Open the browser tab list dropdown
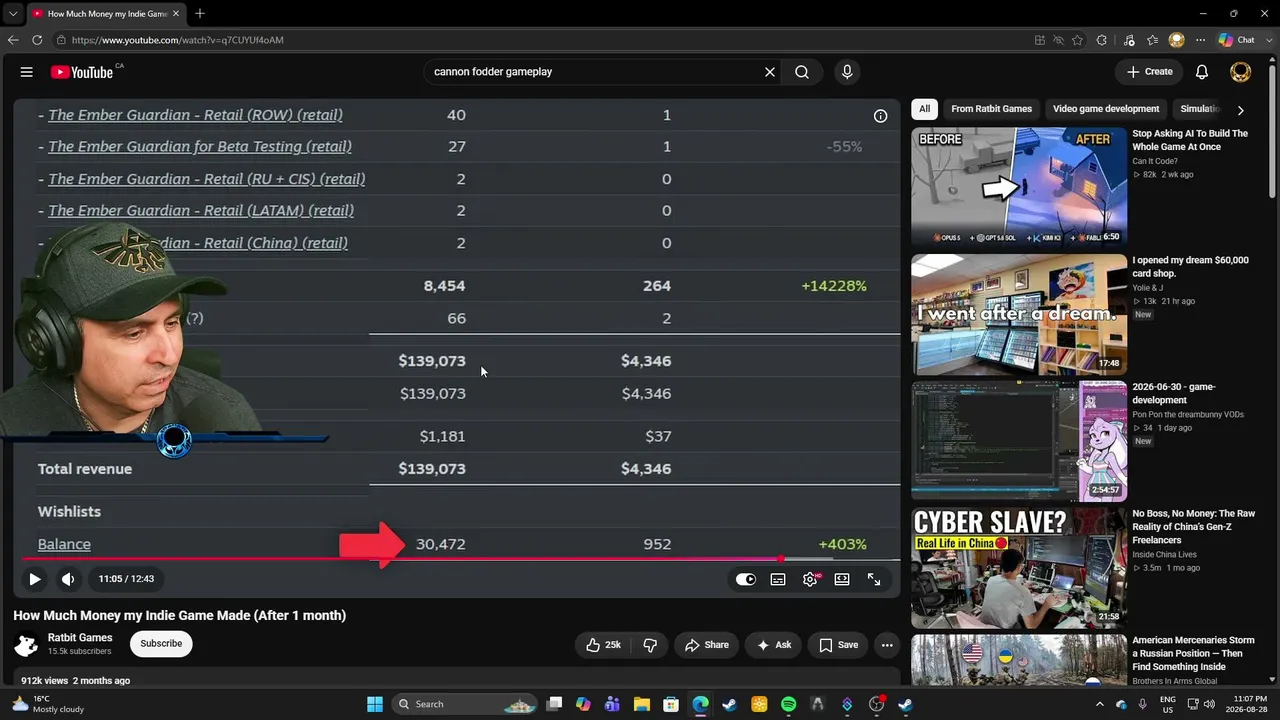 coord(13,14)
